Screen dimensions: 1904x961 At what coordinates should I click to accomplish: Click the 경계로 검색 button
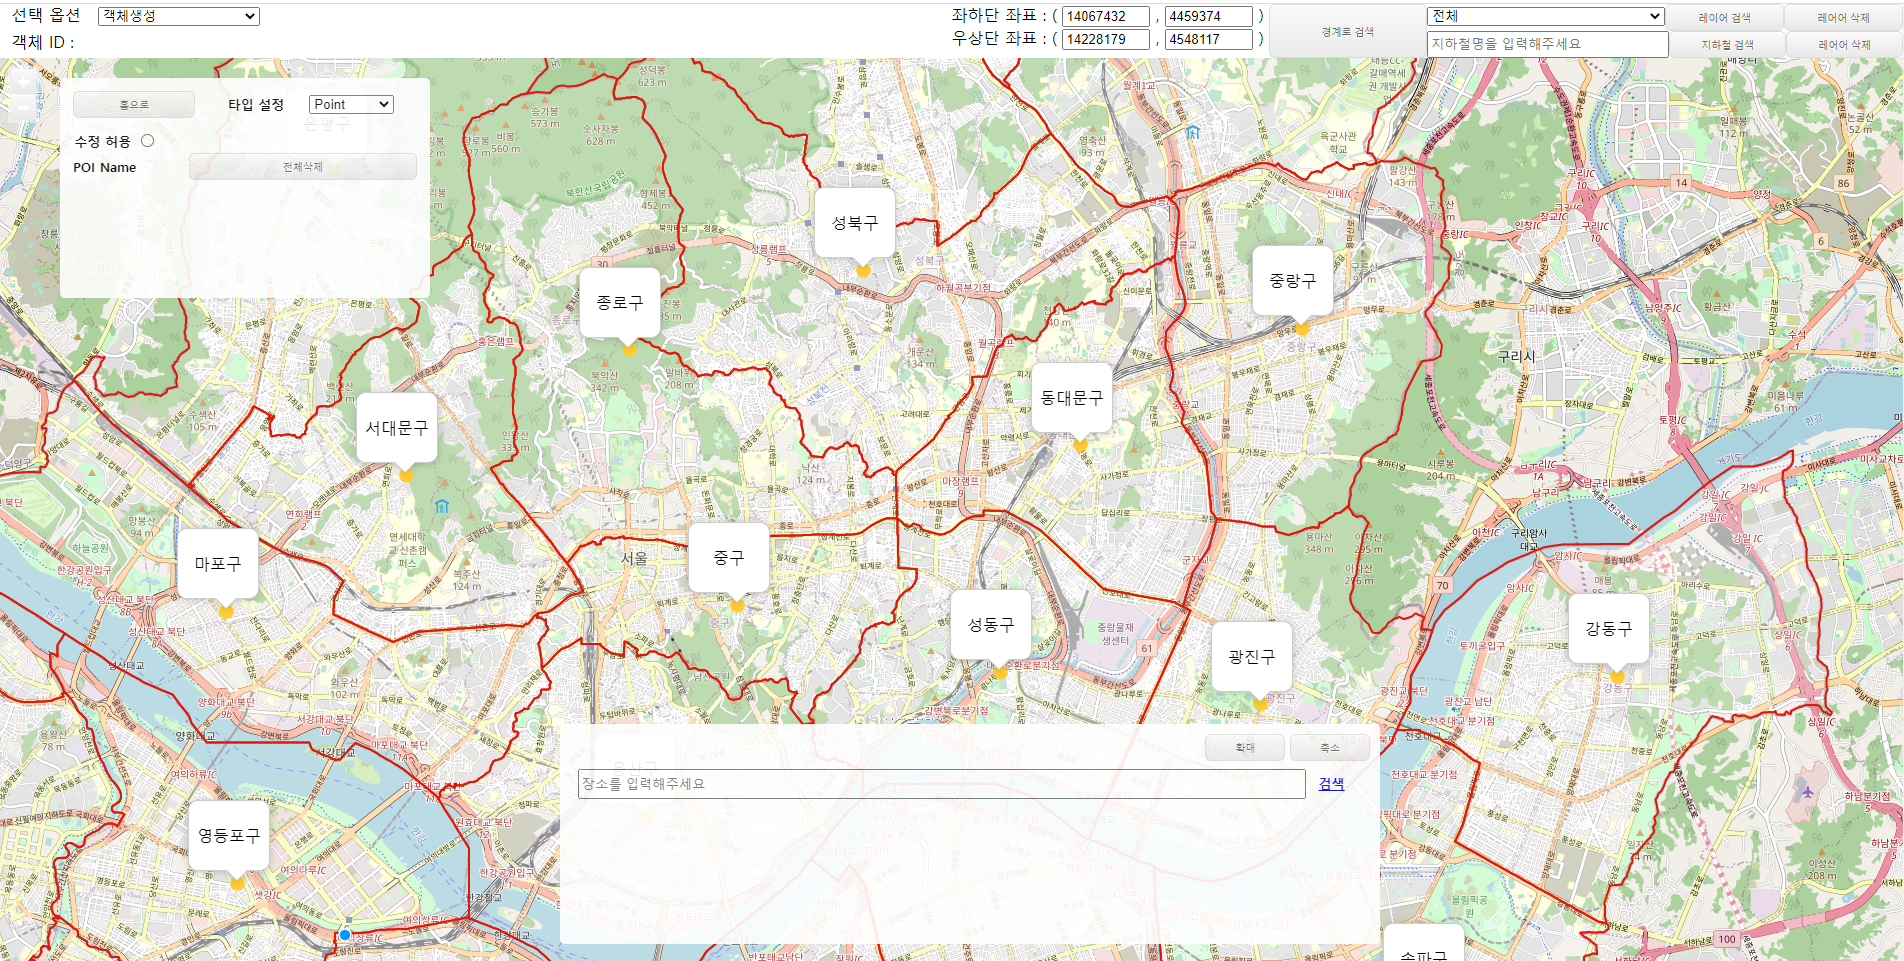pyautogui.click(x=1347, y=31)
